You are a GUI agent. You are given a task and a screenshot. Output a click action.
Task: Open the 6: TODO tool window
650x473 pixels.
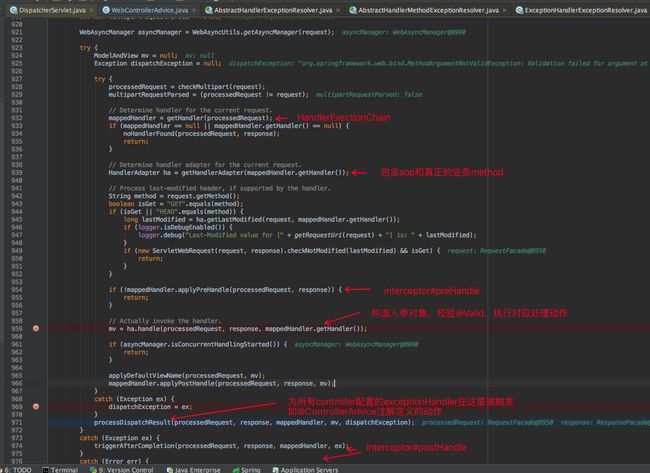pyautogui.click(x=17, y=470)
